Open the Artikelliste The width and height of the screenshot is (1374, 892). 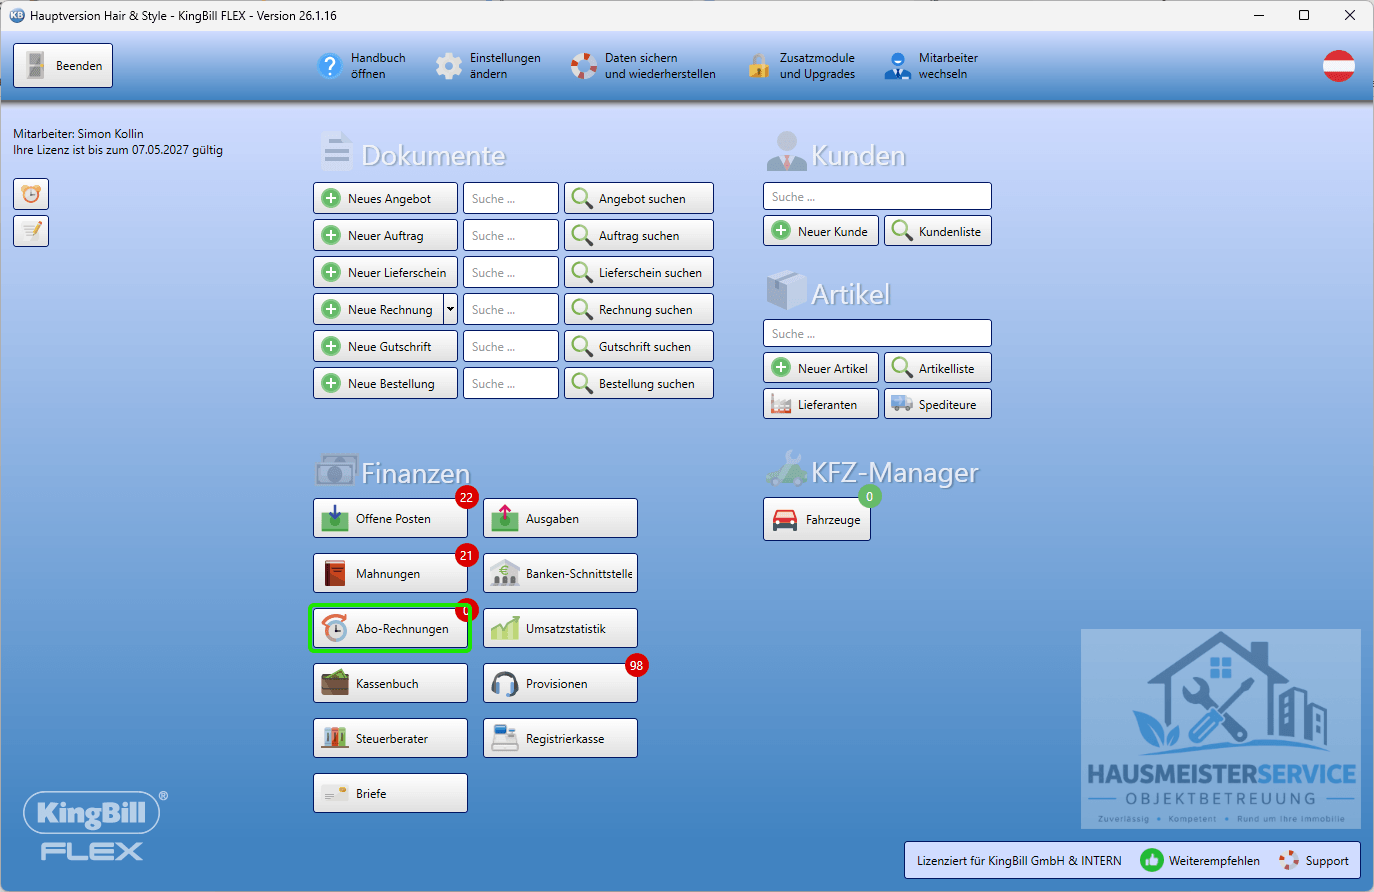point(938,368)
